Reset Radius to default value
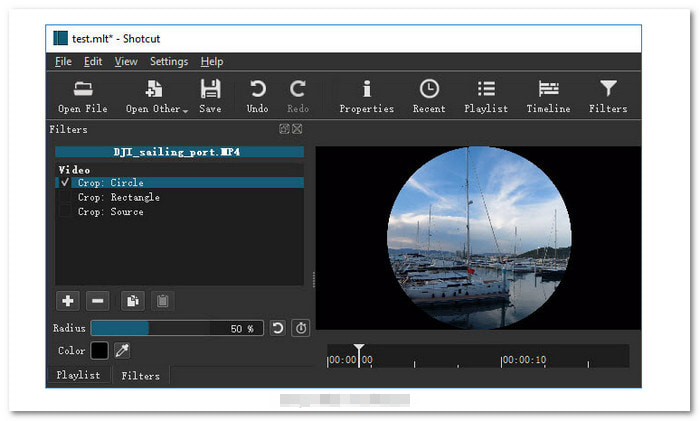This screenshot has height=421, width=700. 278,328
